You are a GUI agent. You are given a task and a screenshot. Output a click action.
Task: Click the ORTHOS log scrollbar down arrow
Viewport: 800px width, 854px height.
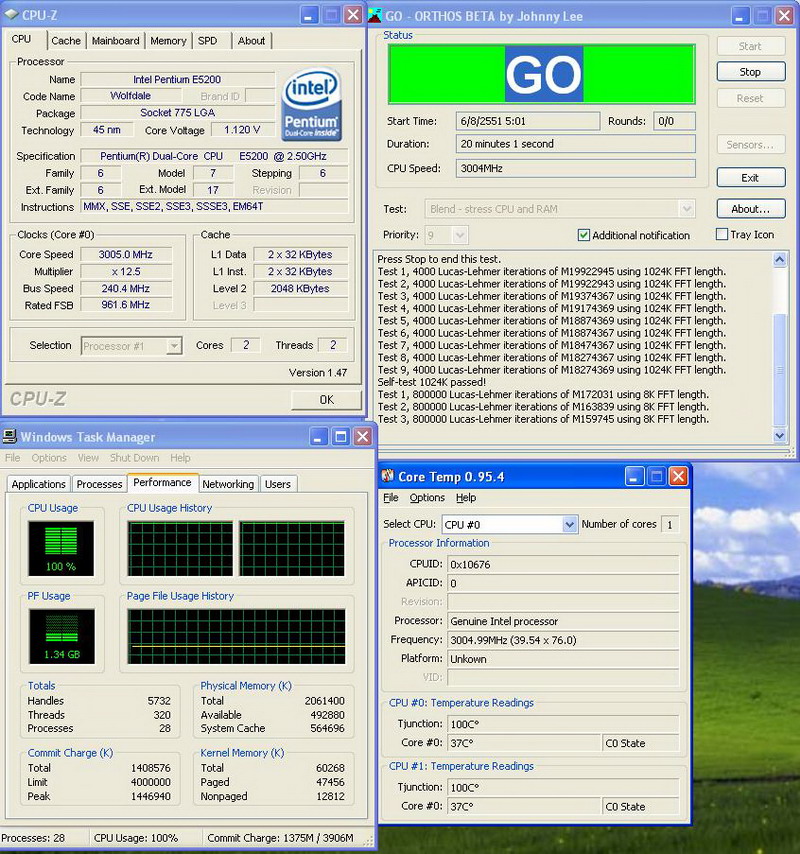pyautogui.click(x=780, y=435)
